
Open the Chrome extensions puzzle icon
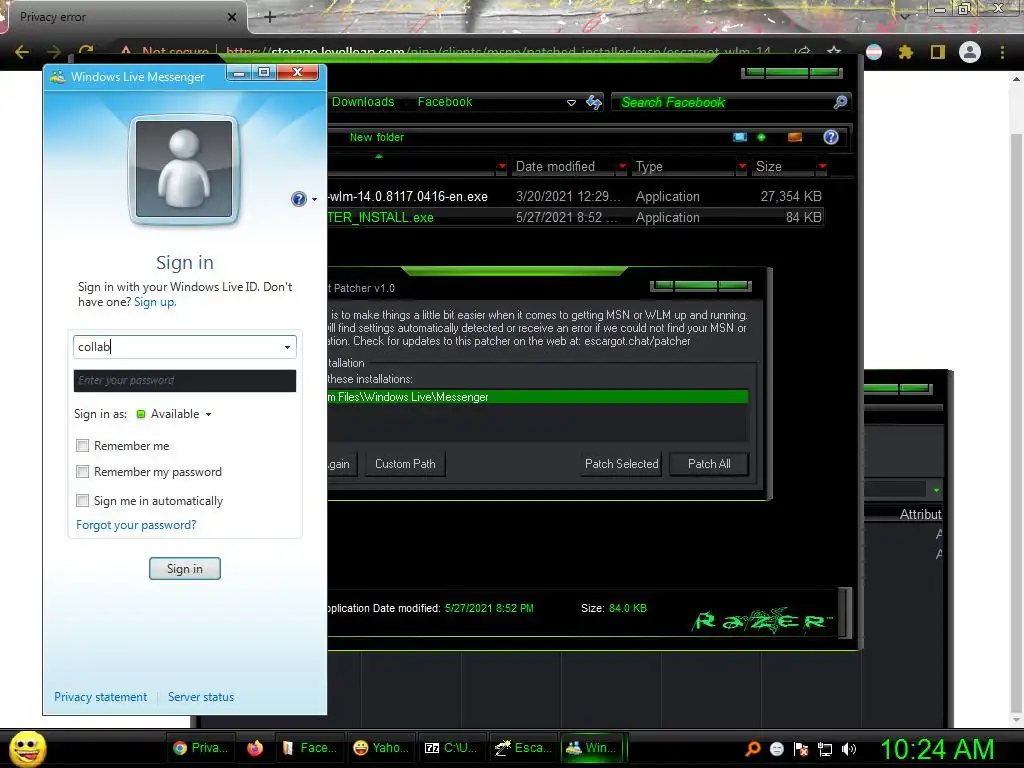click(x=905, y=52)
